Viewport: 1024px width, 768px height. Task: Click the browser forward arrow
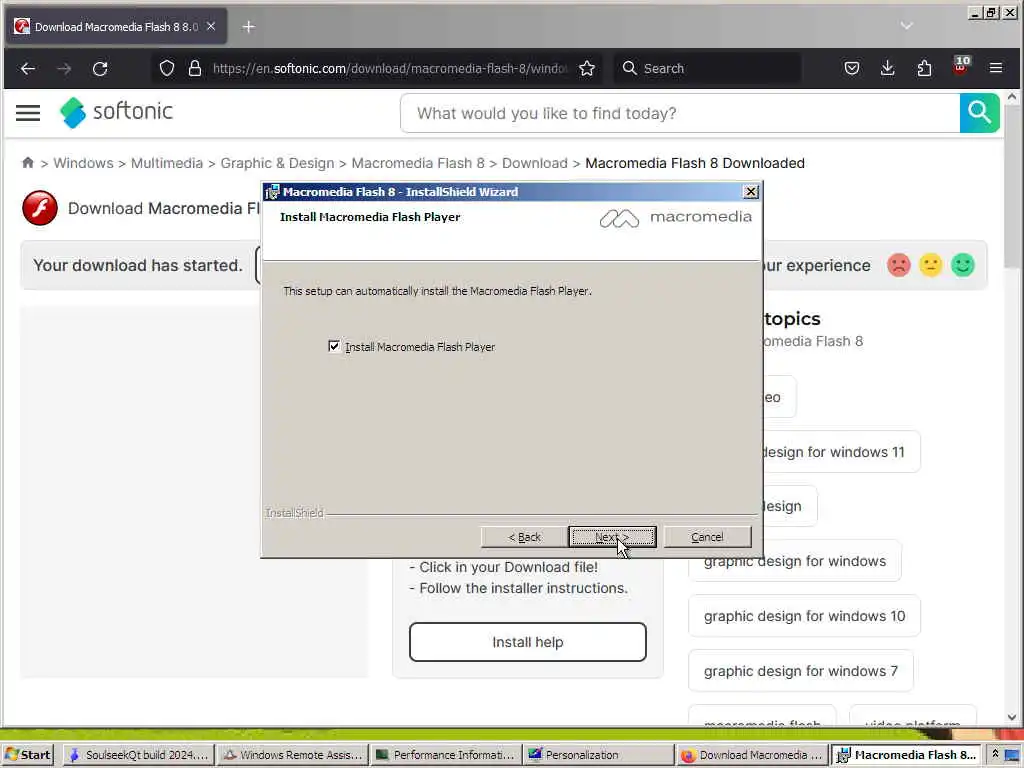[x=64, y=69]
